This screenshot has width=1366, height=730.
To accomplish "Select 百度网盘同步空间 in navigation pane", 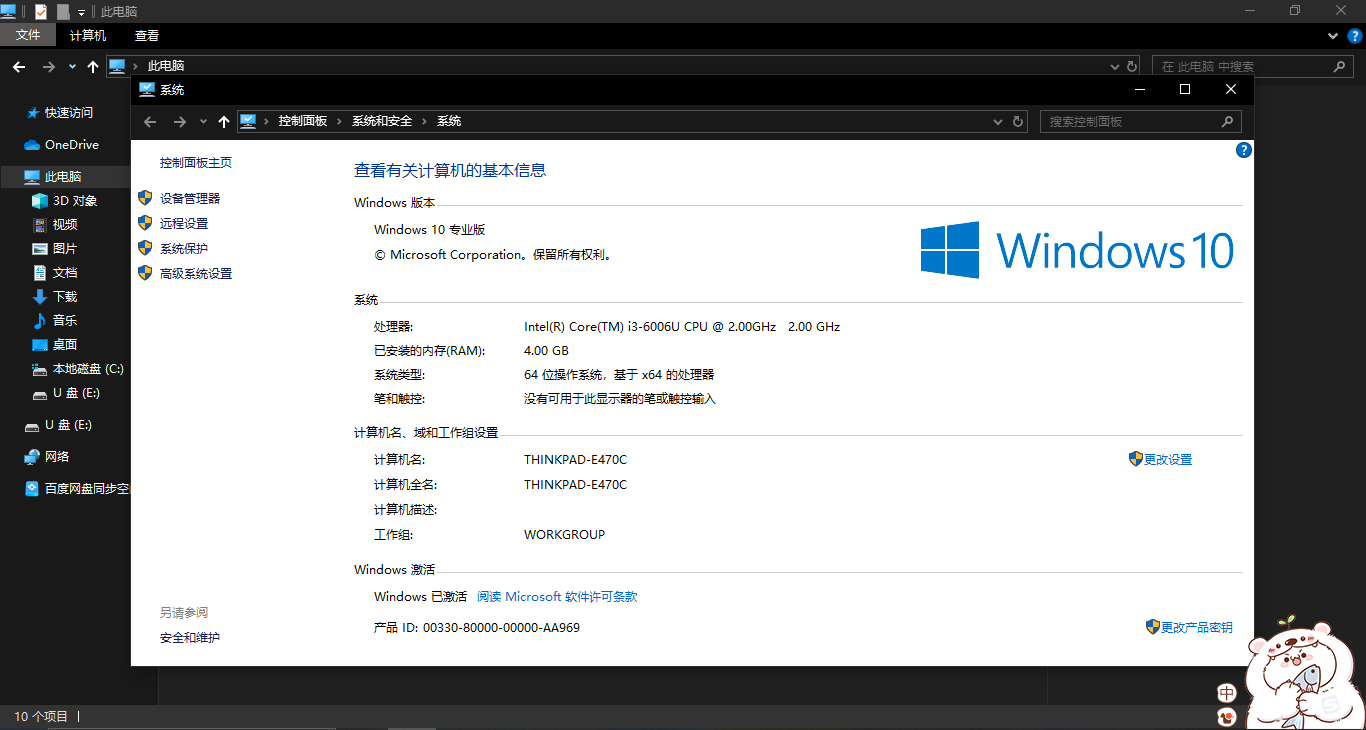I will [77, 489].
